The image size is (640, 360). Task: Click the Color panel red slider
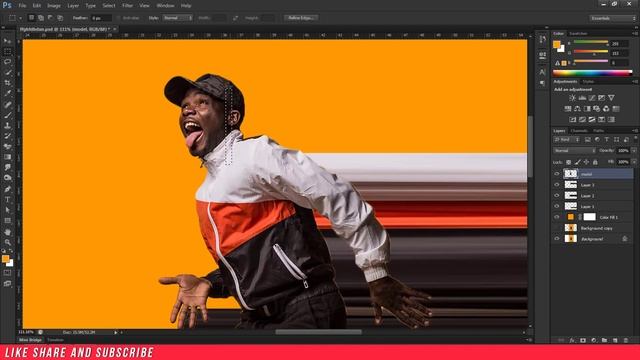pyautogui.click(x=591, y=42)
